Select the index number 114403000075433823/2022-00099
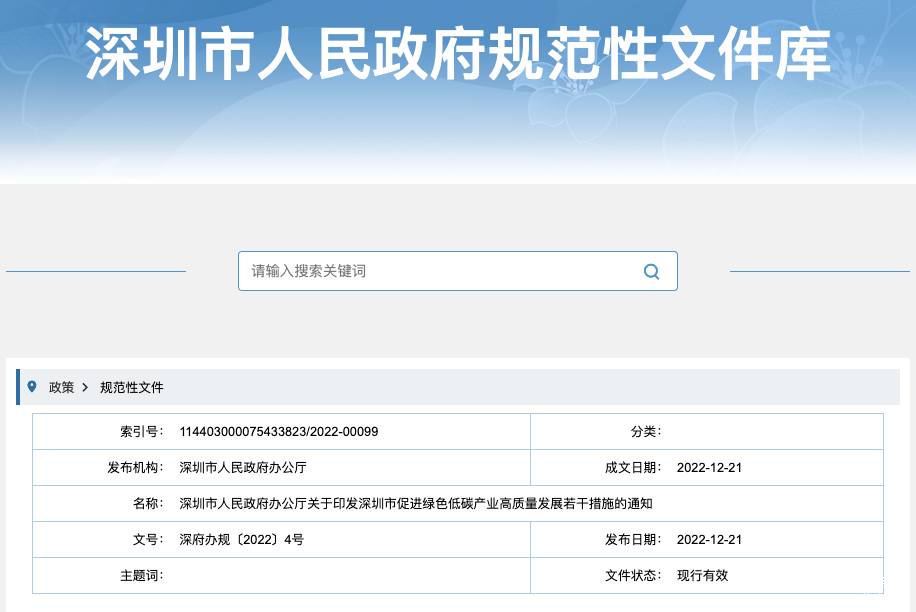Screen dimensions: 916x612 tap(278, 432)
